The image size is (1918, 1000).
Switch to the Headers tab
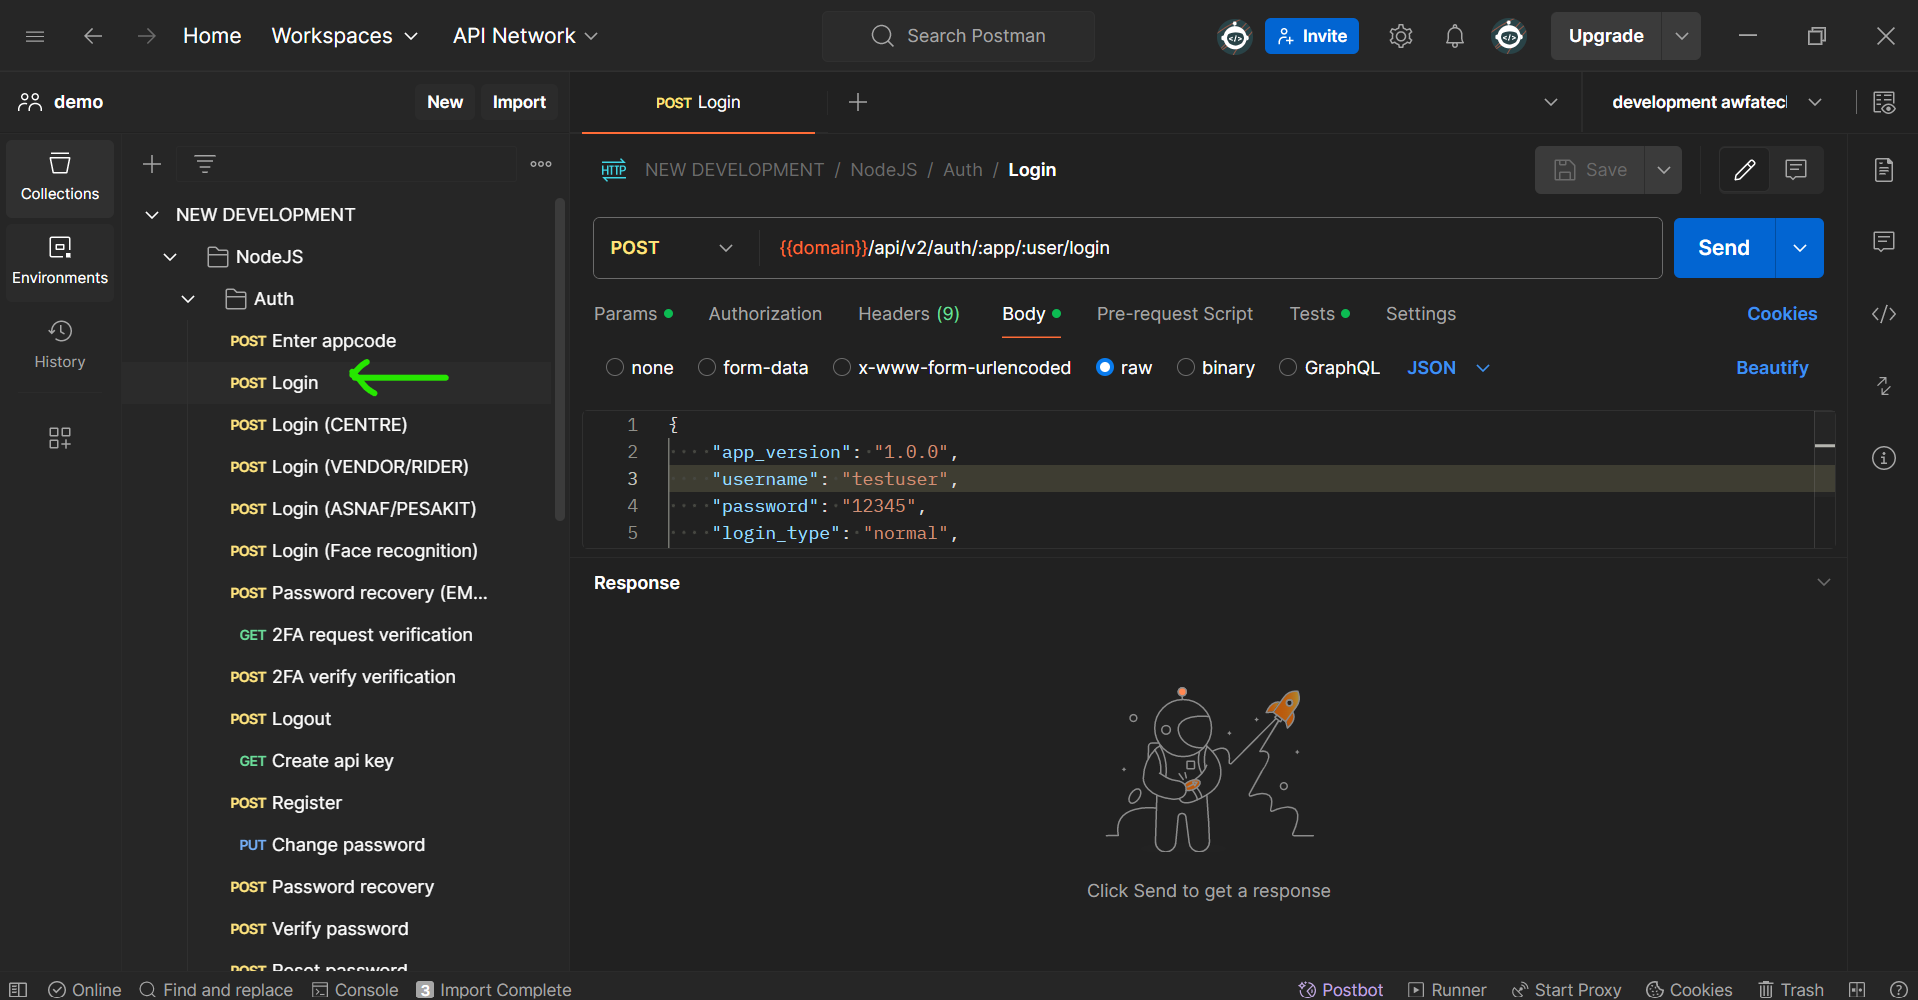pos(908,314)
